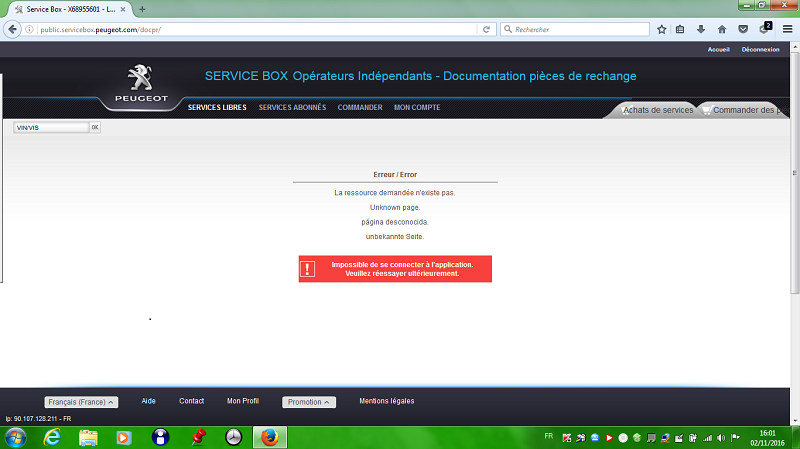Open the Pocket icon in toolbar
Image resolution: width=800 pixels, height=449 pixels.
pyautogui.click(x=743, y=30)
